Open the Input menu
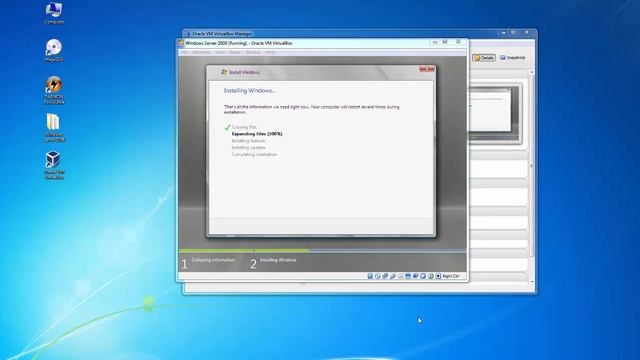 pos(235,52)
